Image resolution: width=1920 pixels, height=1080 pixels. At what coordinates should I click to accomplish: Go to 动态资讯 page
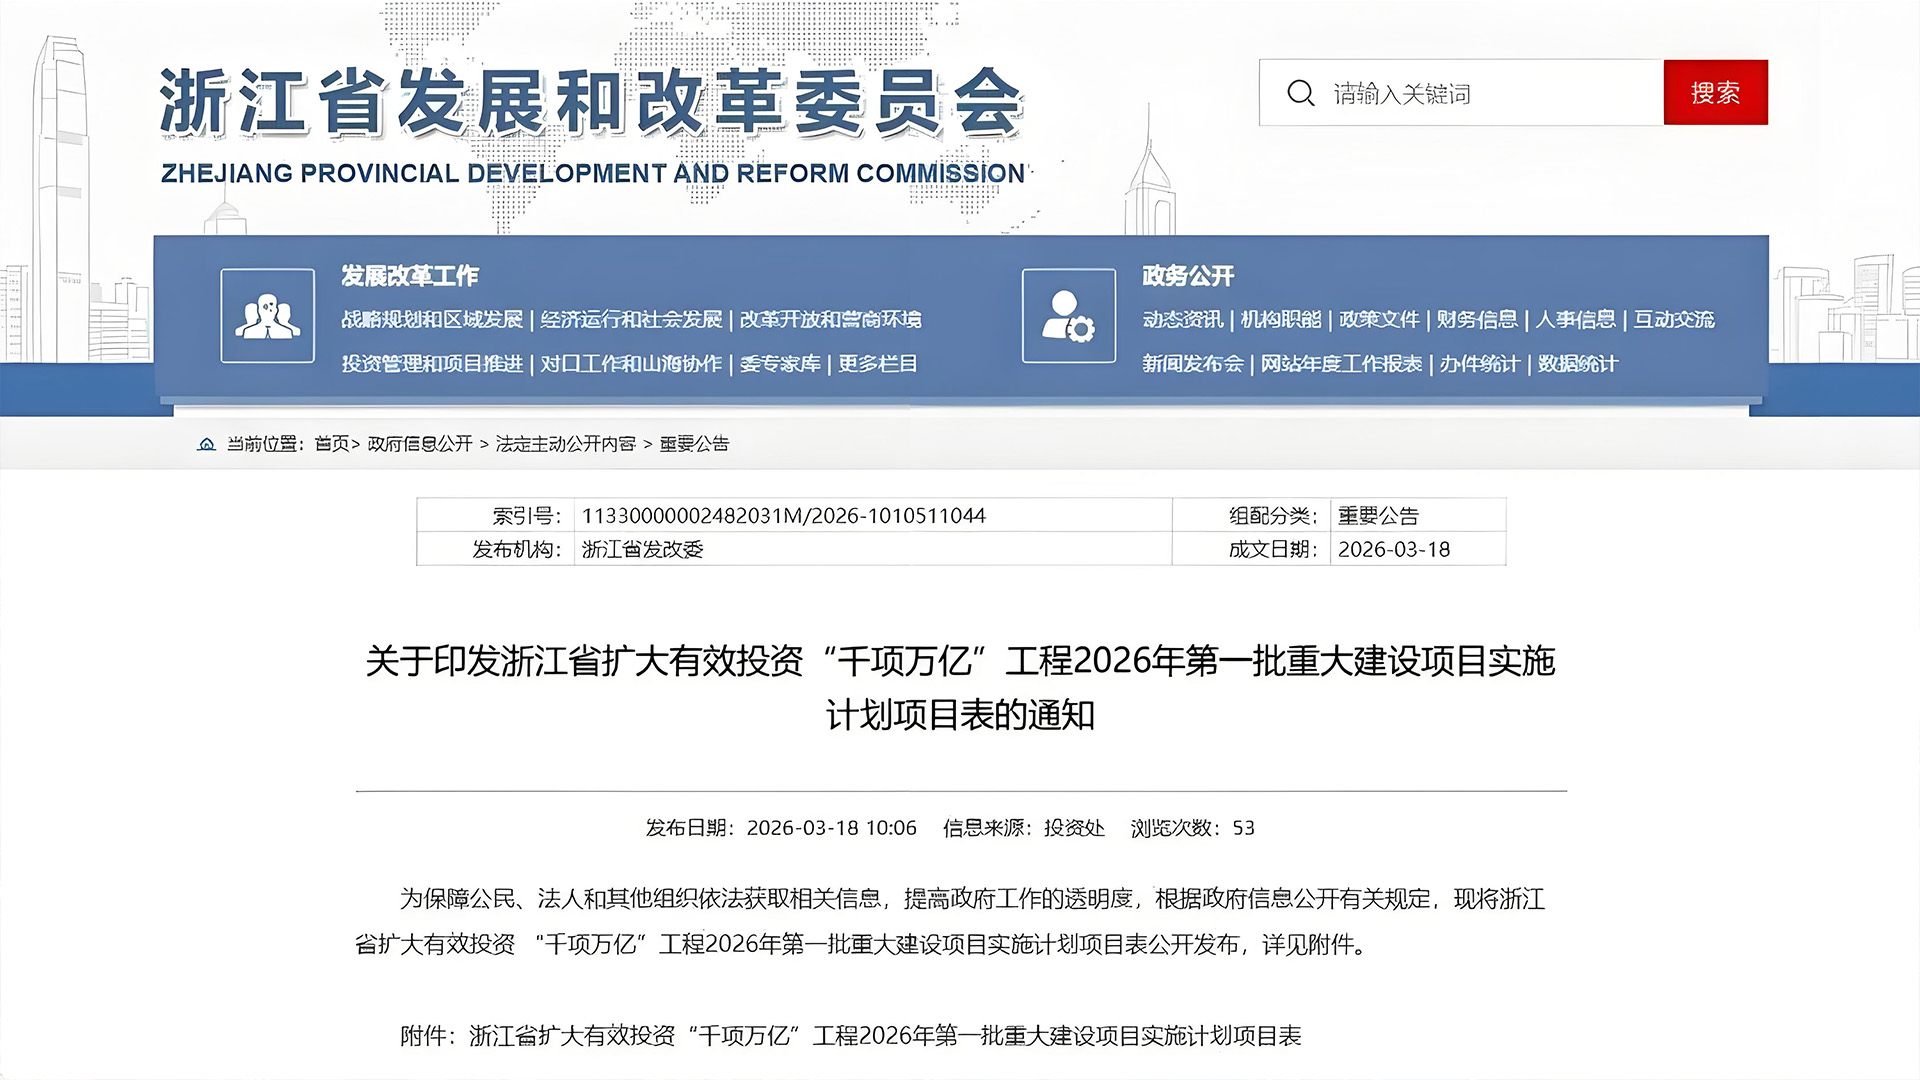point(1182,319)
